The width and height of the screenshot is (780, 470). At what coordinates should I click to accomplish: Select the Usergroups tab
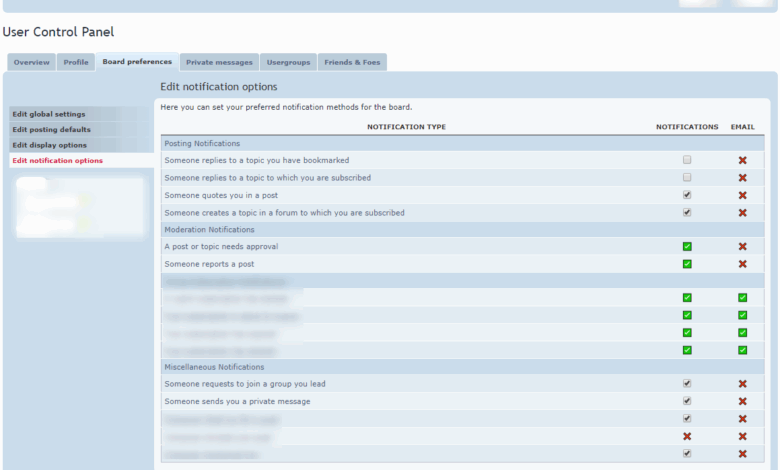[x=288, y=62]
